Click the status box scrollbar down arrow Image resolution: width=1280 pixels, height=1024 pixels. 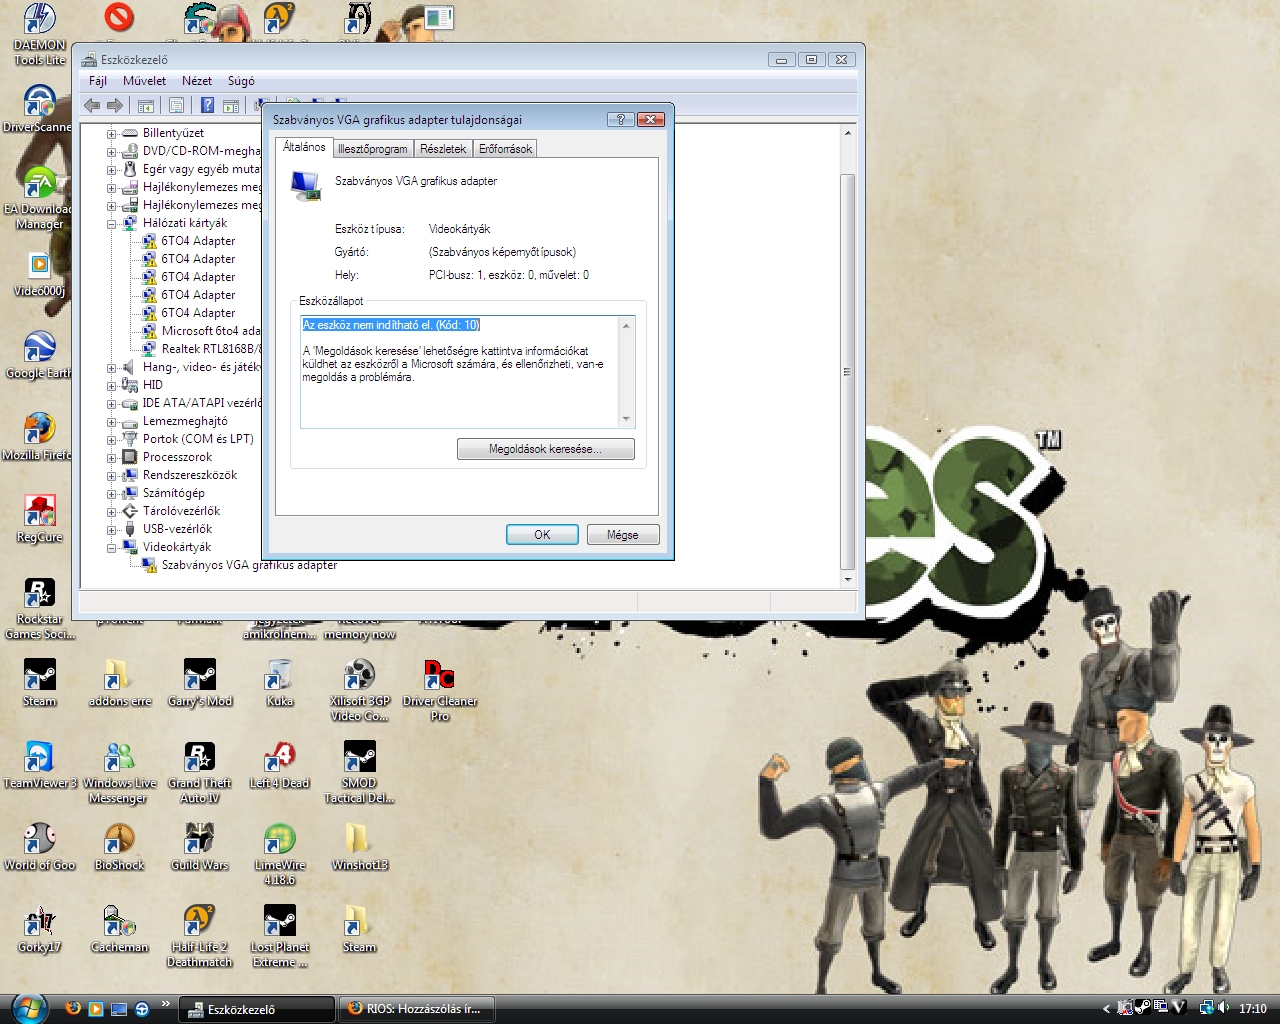(627, 420)
